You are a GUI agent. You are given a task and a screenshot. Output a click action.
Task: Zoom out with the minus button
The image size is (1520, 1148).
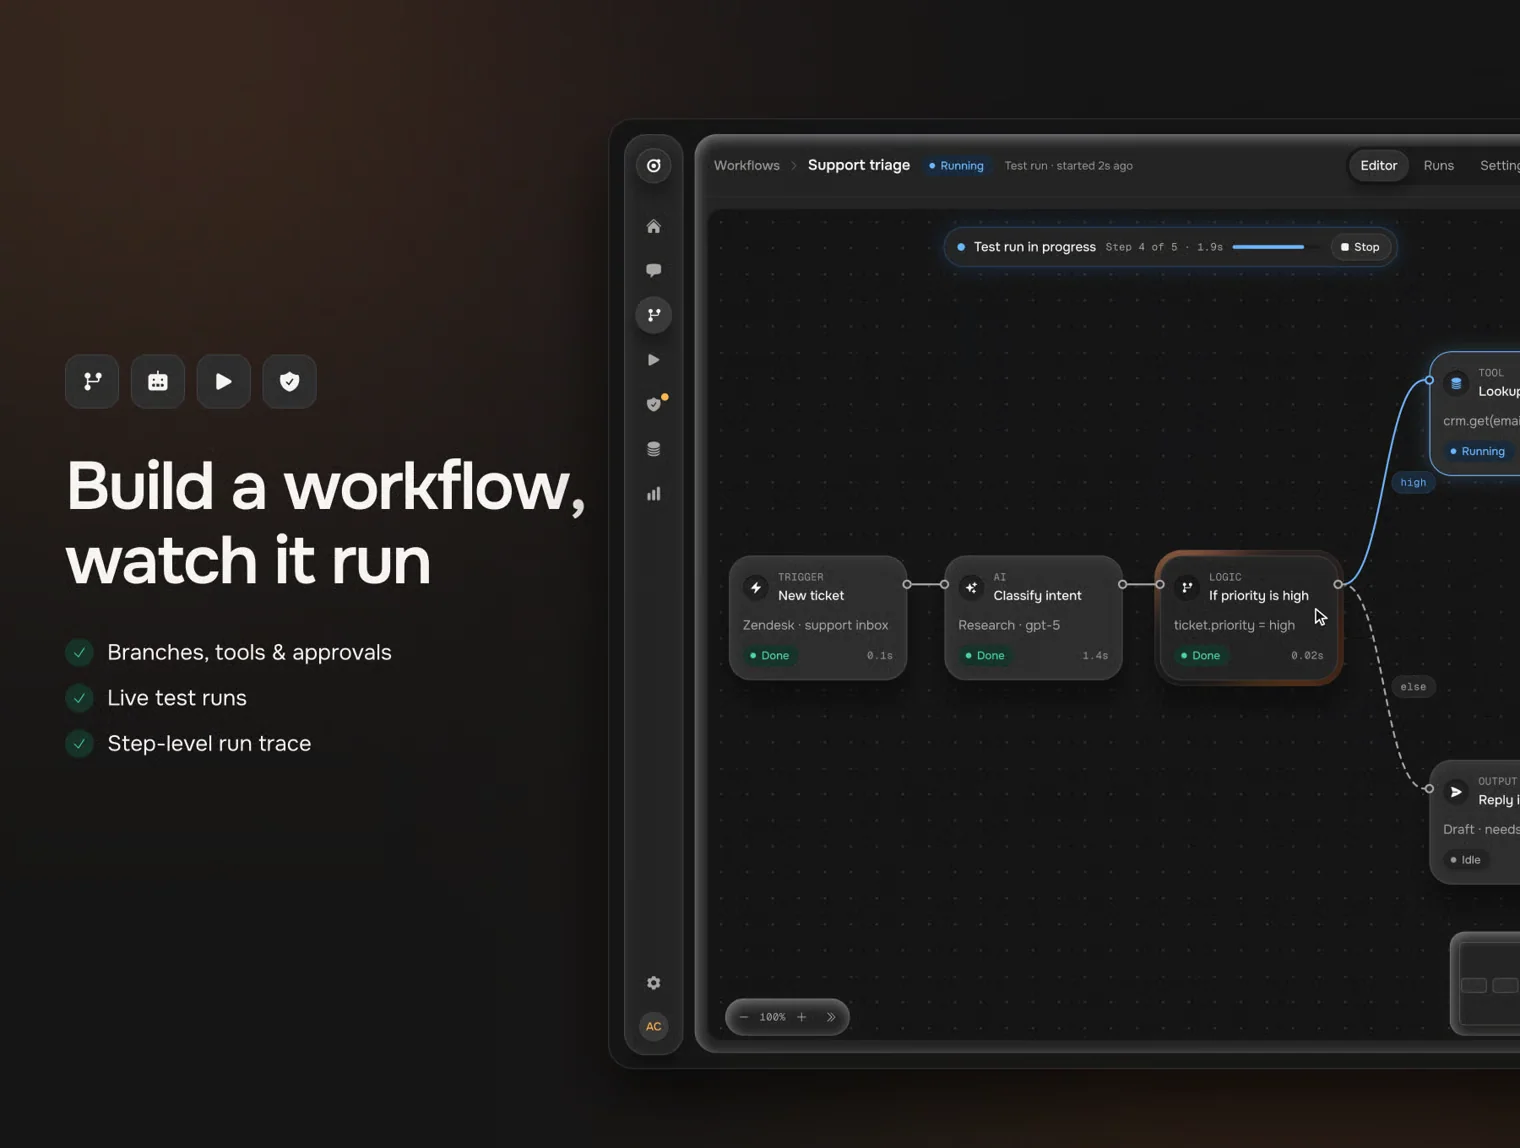click(744, 1017)
